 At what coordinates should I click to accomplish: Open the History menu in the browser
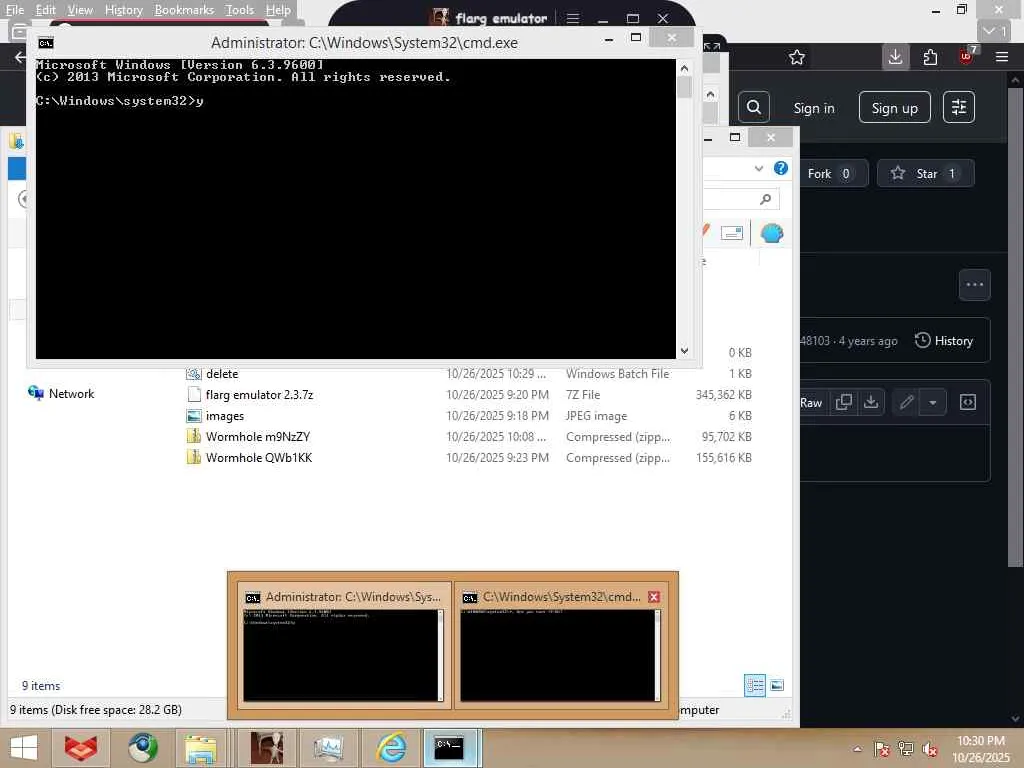tap(123, 10)
